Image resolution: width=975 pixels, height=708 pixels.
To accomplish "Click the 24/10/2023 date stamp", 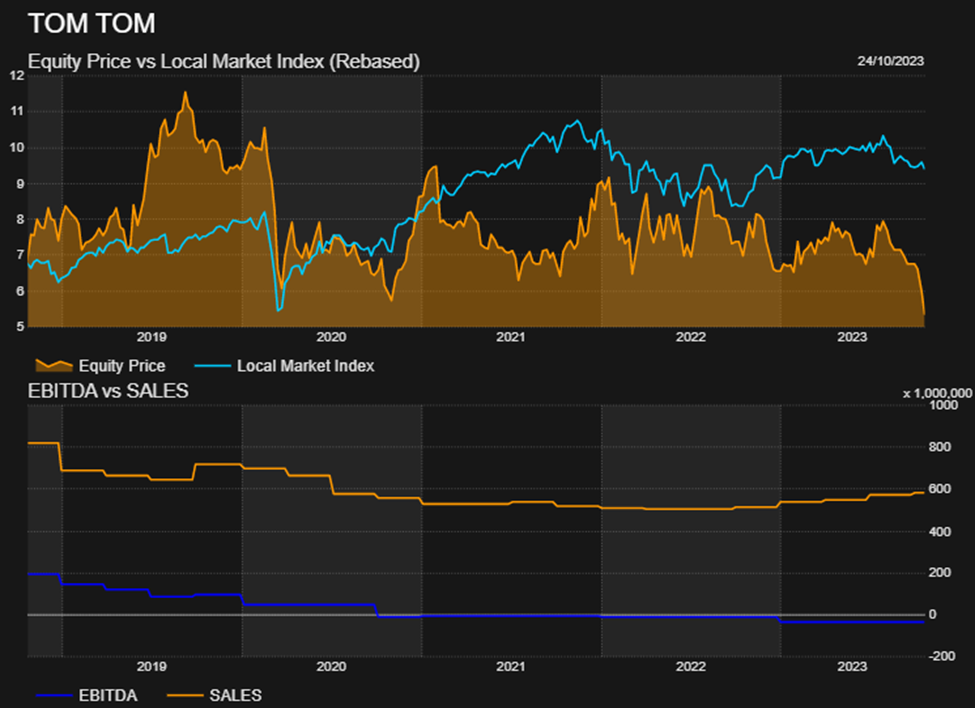I will (x=890, y=61).
